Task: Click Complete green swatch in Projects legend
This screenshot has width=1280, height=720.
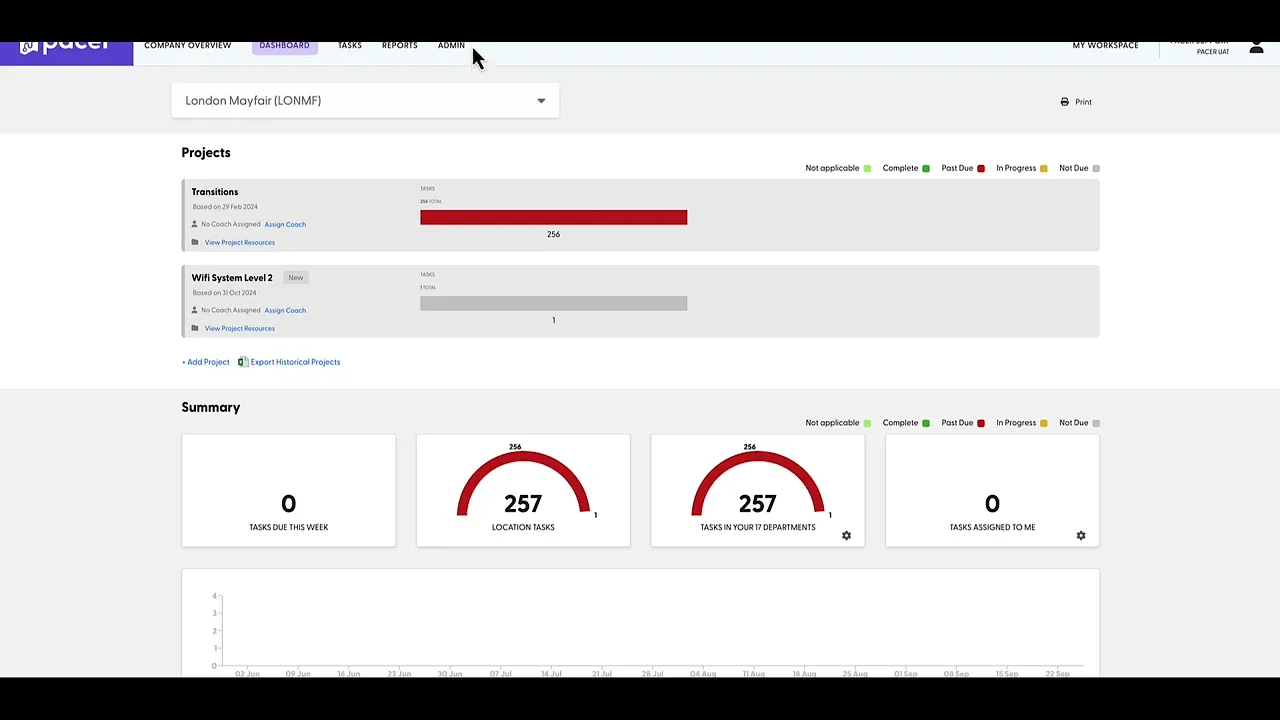Action: [926, 168]
